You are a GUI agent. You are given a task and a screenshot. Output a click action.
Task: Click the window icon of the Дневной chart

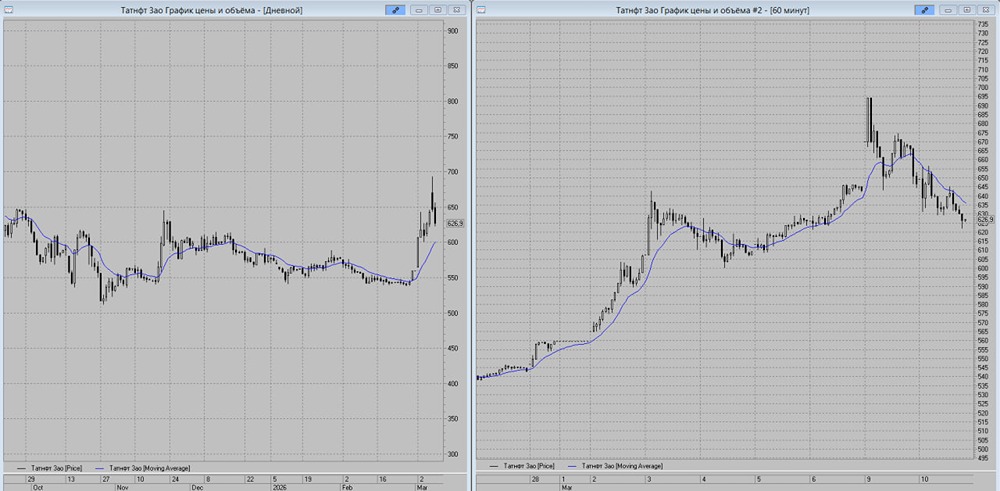click(8, 10)
